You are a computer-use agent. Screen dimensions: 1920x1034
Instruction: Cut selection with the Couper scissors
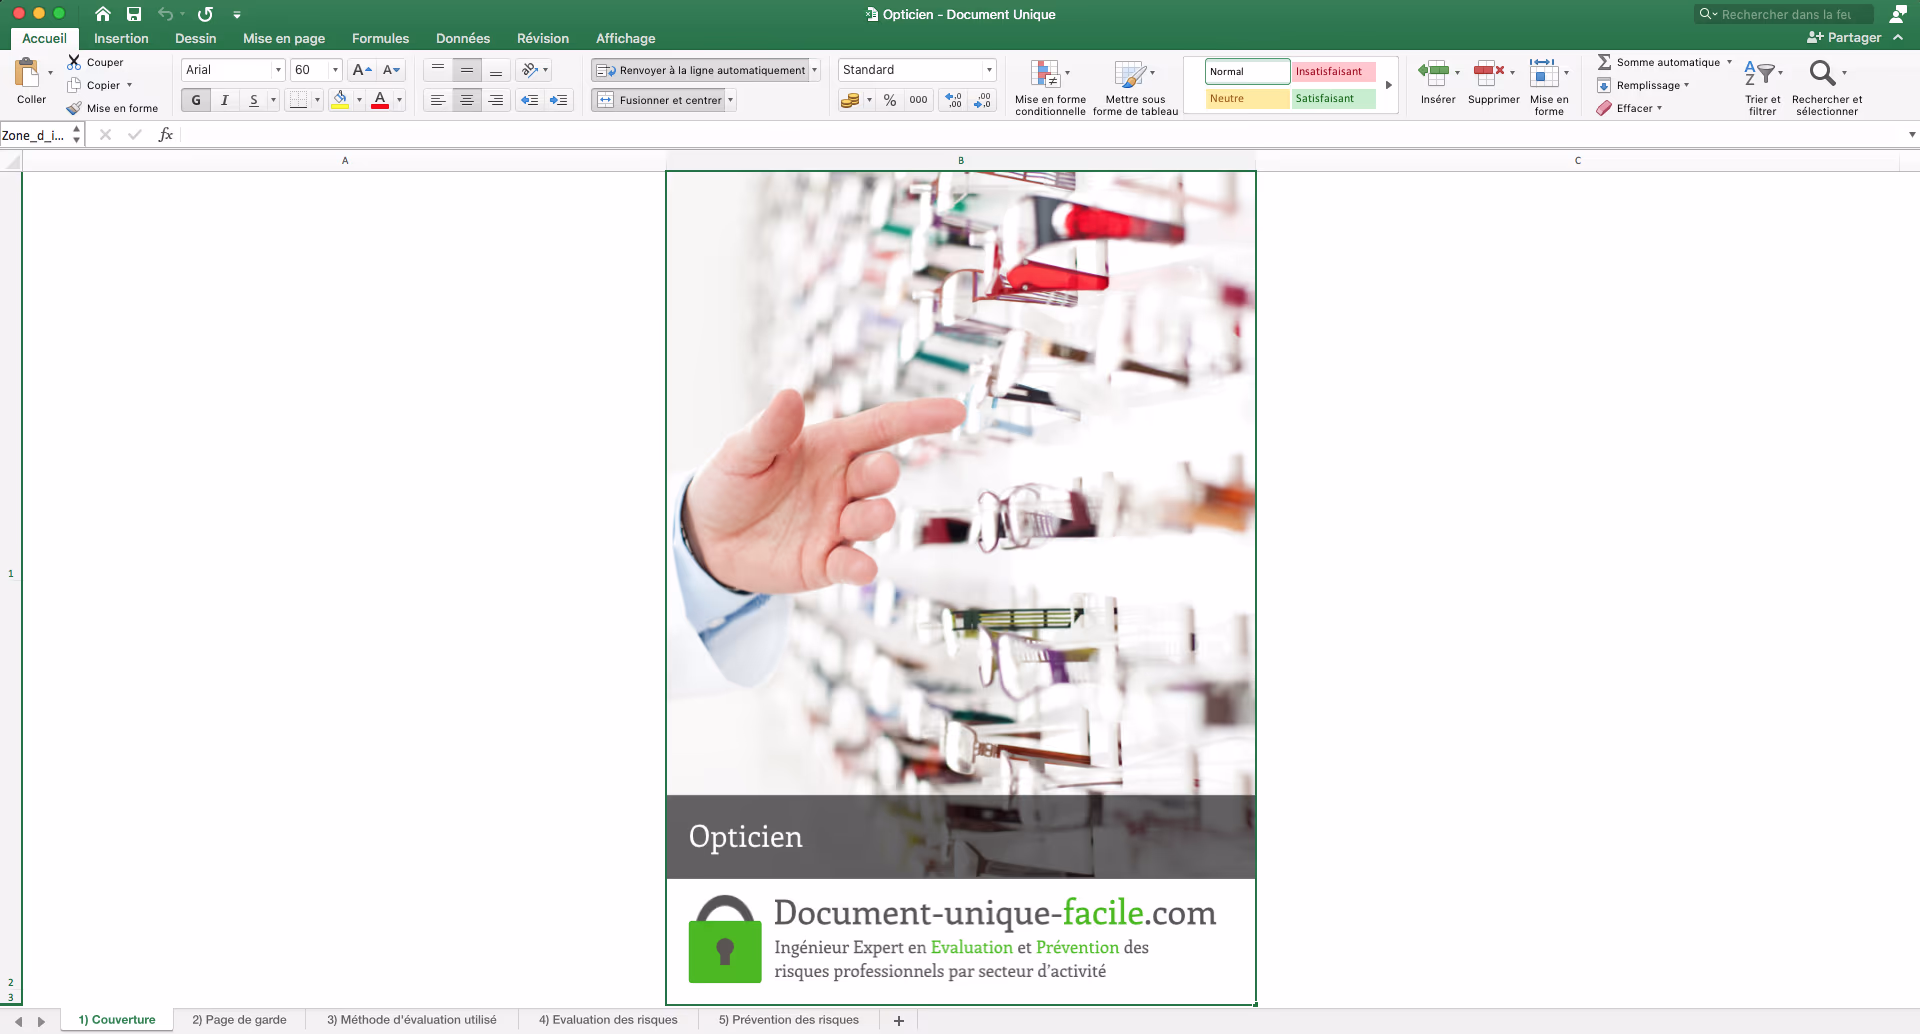click(x=74, y=62)
